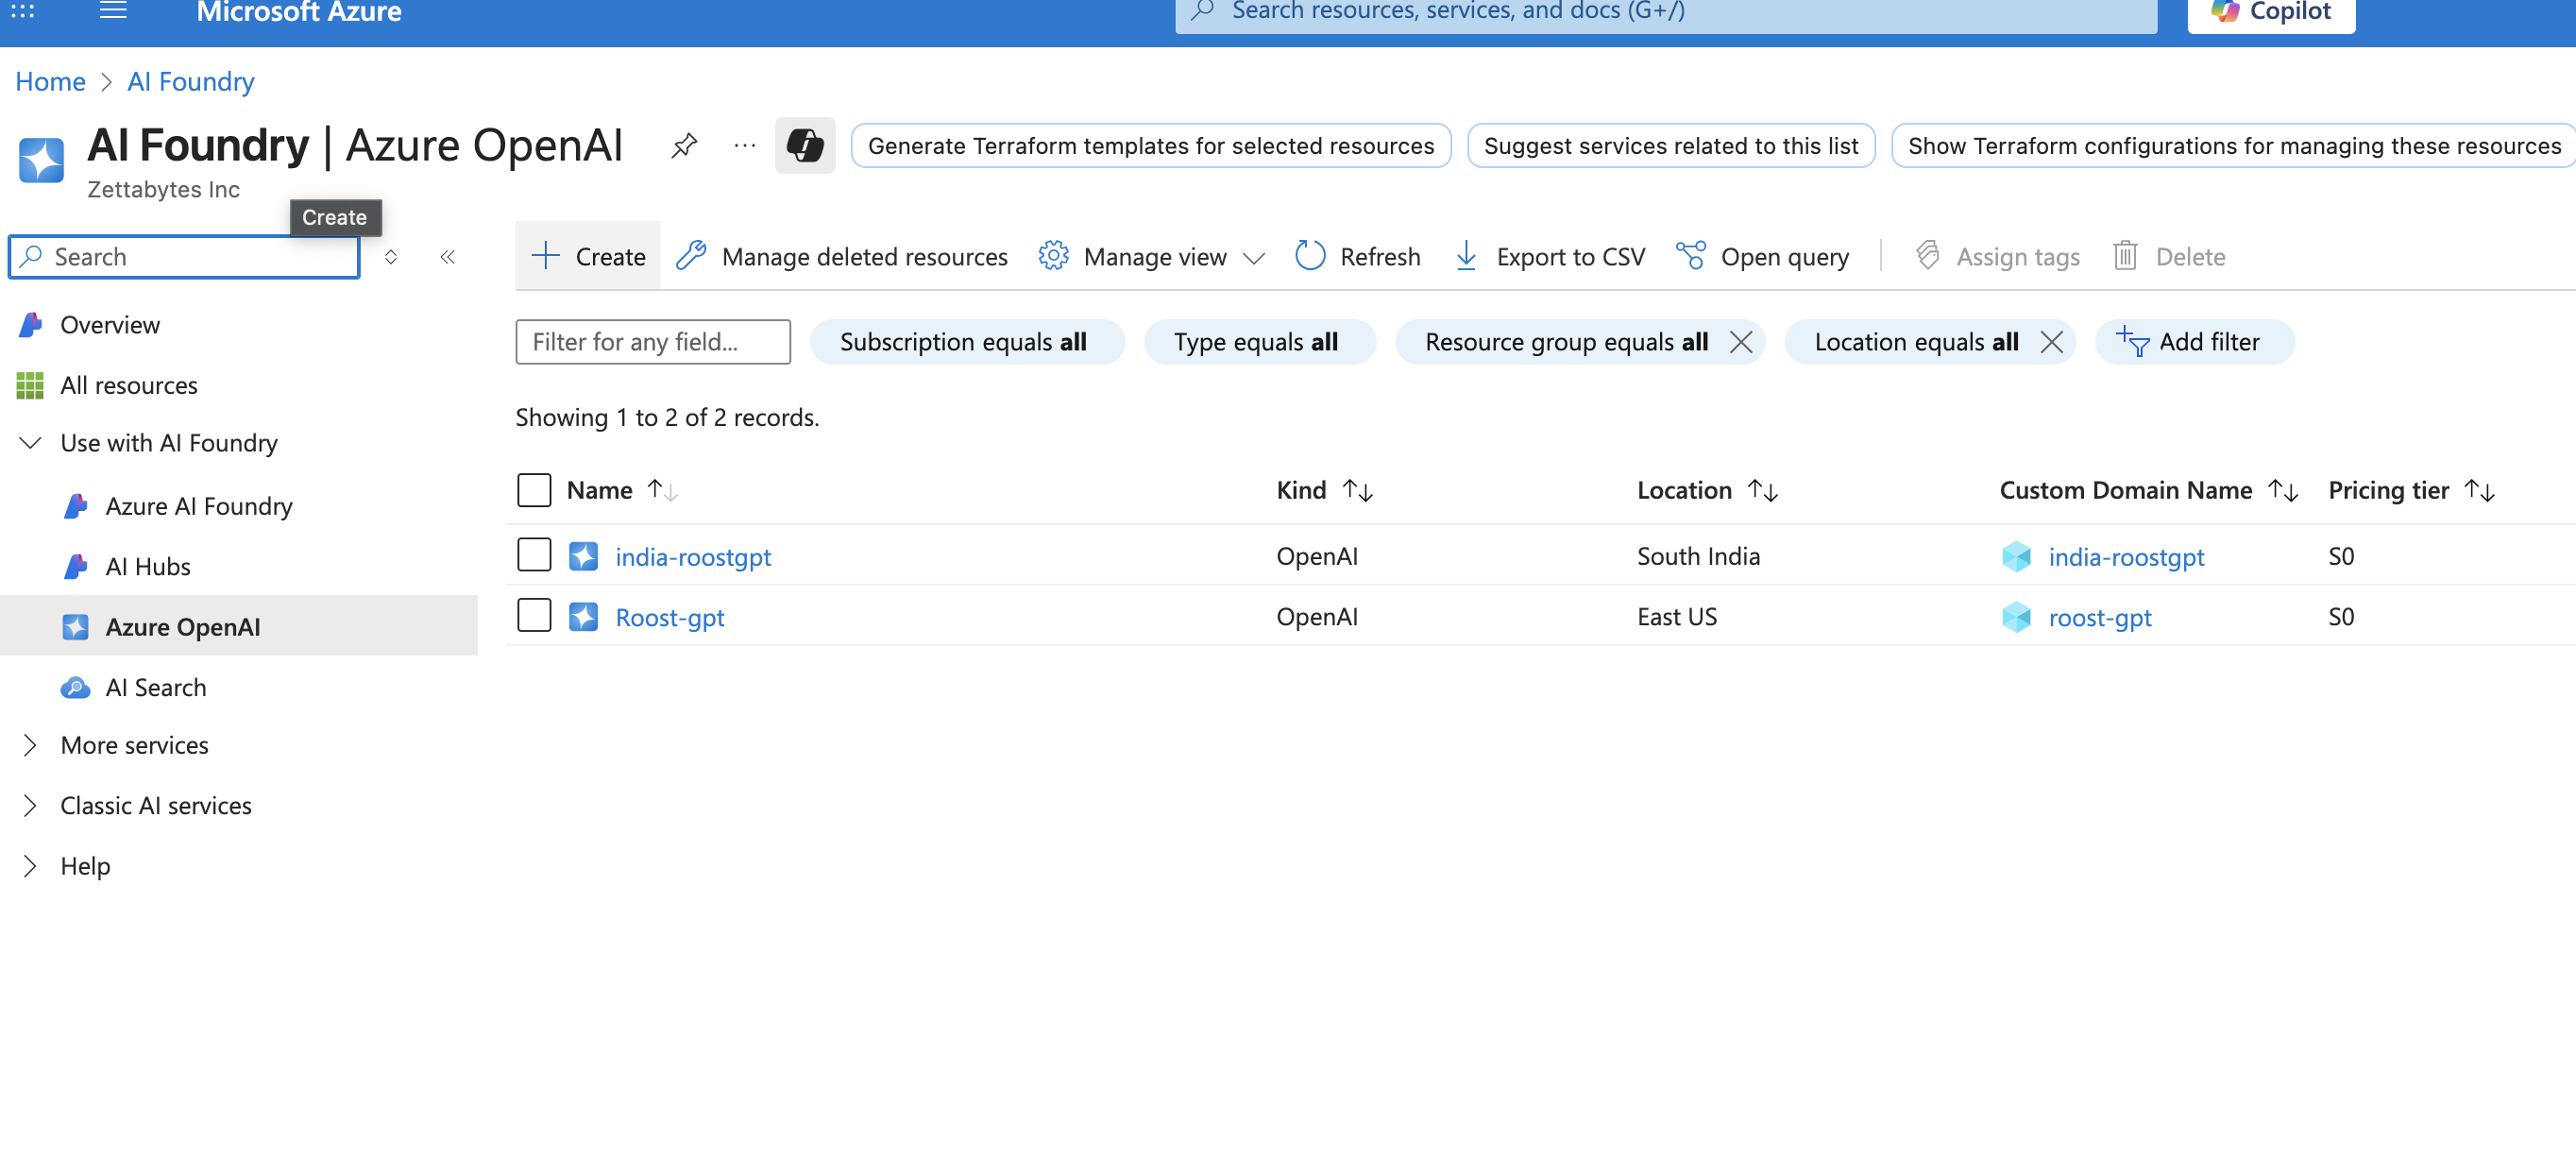2576x1158 pixels.
Task: Click AI Foundry breadcrumb link
Action: (x=190, y=81)
